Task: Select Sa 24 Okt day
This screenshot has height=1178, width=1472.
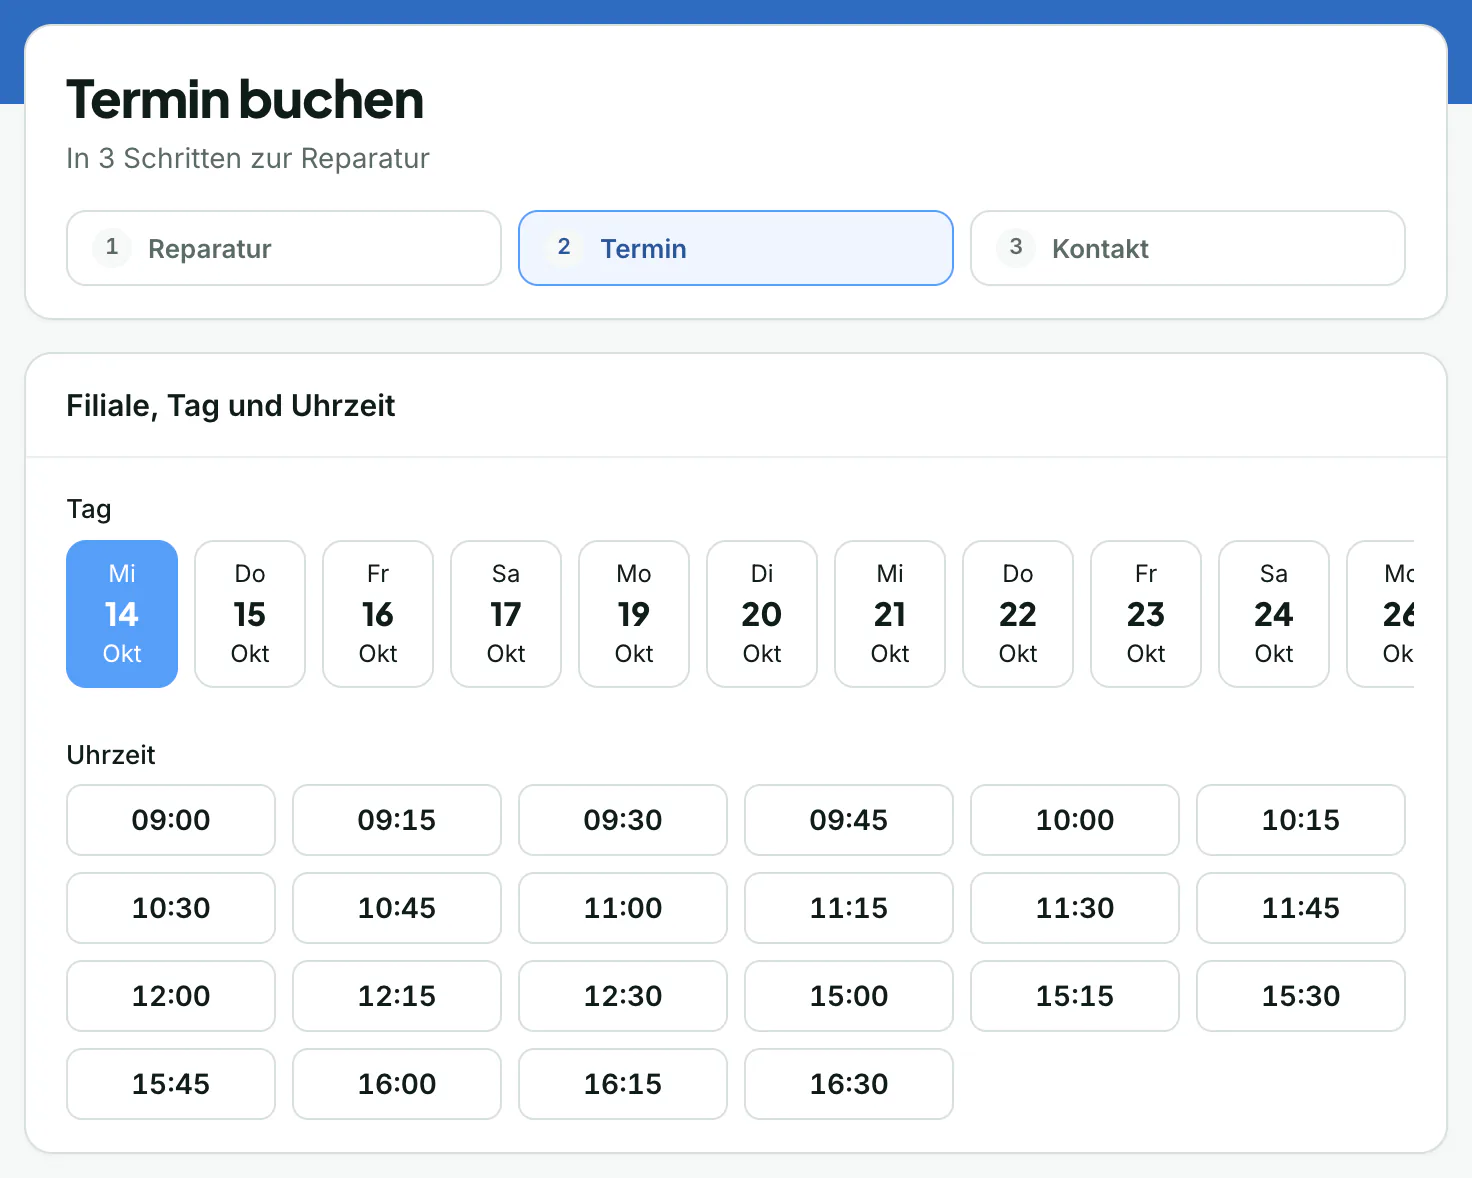Action: 1274,614
